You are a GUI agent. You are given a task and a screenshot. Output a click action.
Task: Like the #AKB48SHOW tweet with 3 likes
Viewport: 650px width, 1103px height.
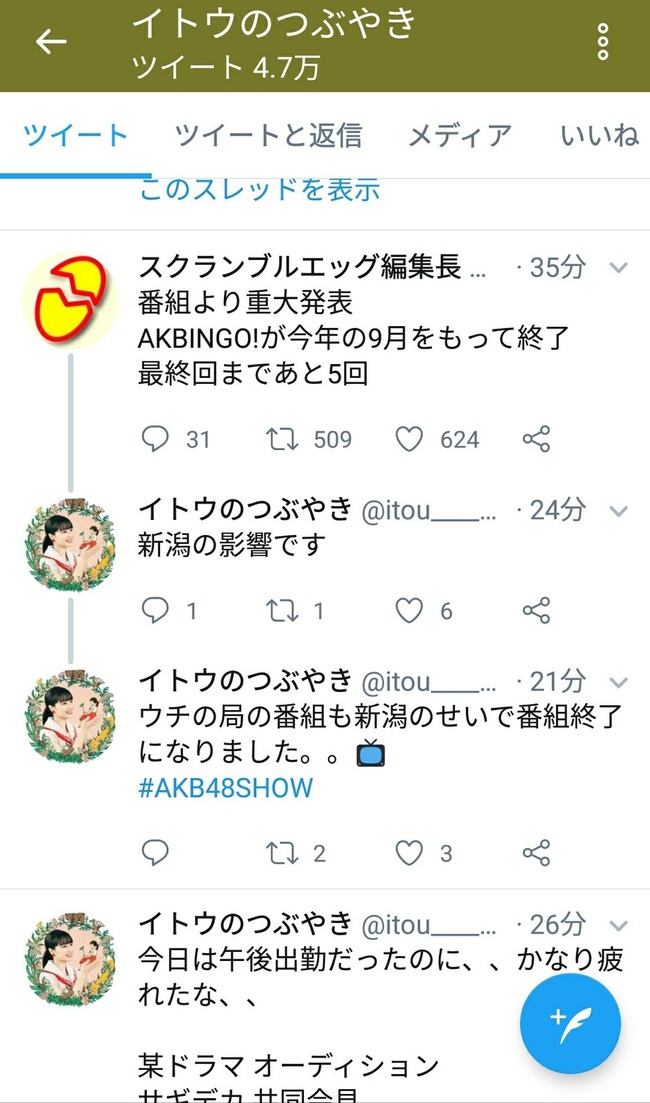coord(410,852)
